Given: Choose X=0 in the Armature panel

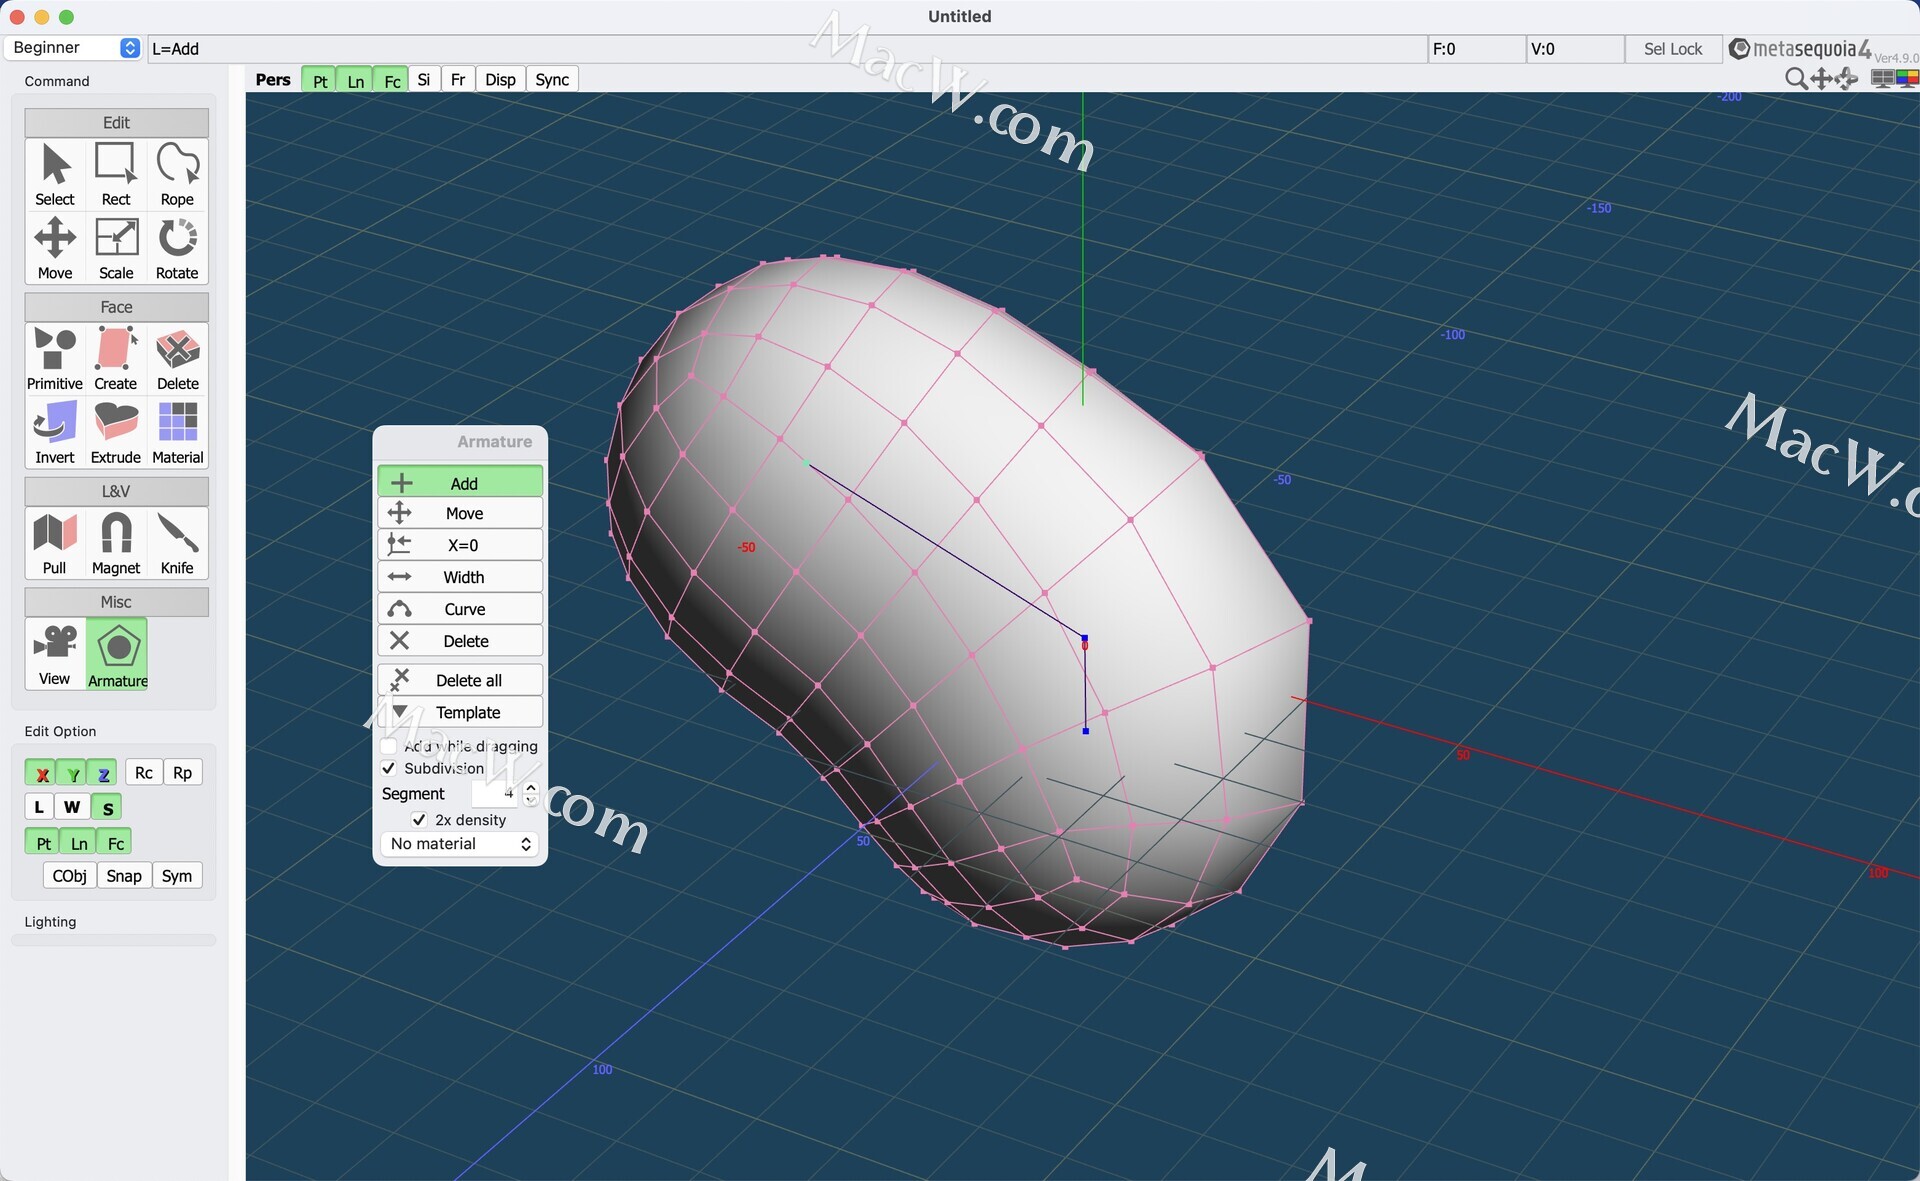Looking at the screenshot, I should 460,545.
